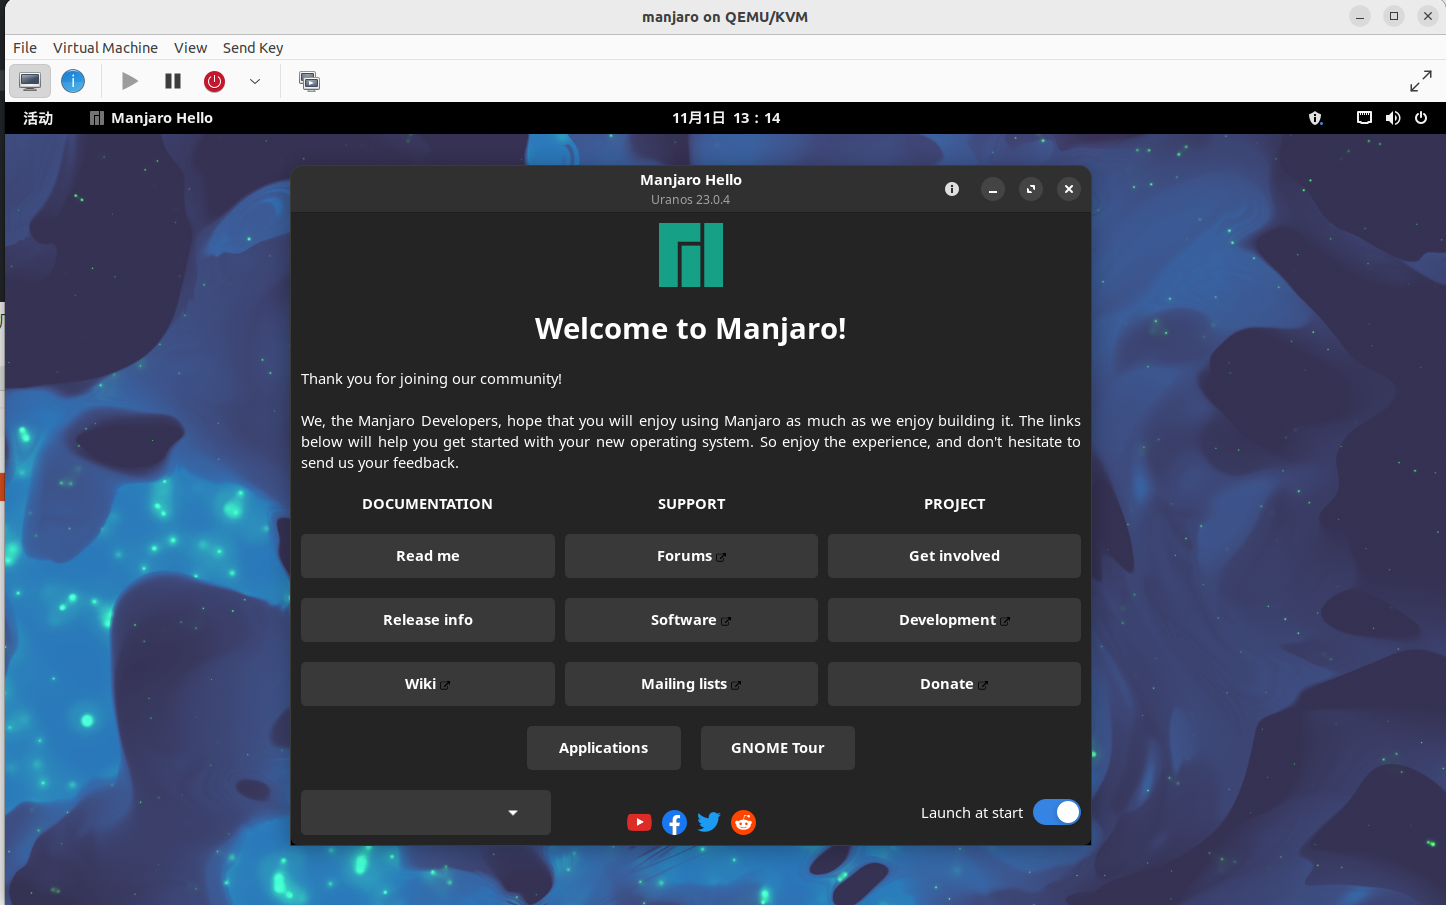Open the Mailing lists link
Image resolution: width=1446 pixels, height=905 pixels.
(691, 684)
